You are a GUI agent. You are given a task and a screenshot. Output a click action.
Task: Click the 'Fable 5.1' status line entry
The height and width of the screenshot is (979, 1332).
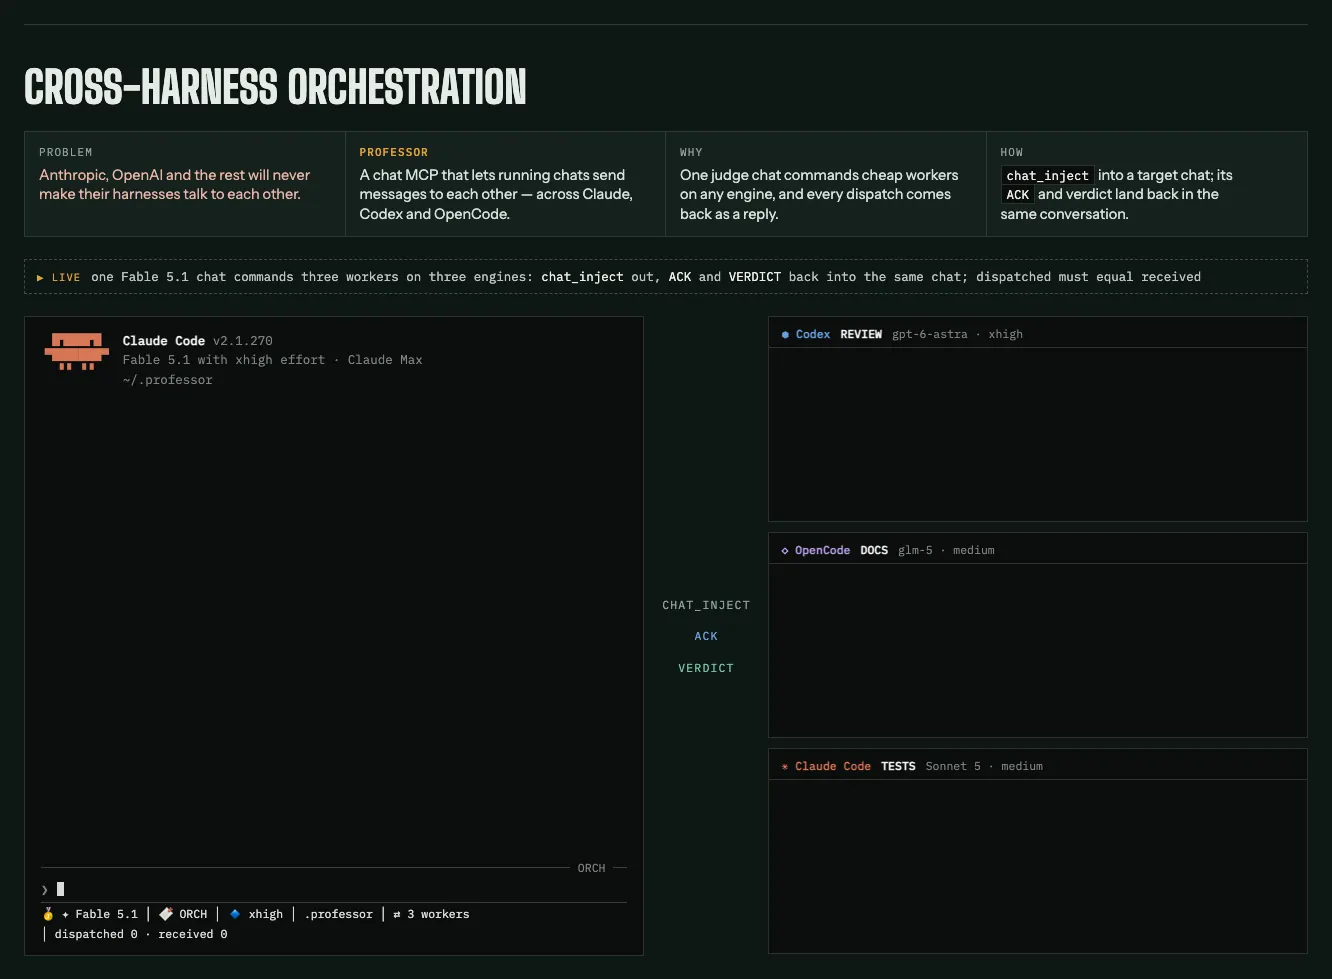pos(106,914)
